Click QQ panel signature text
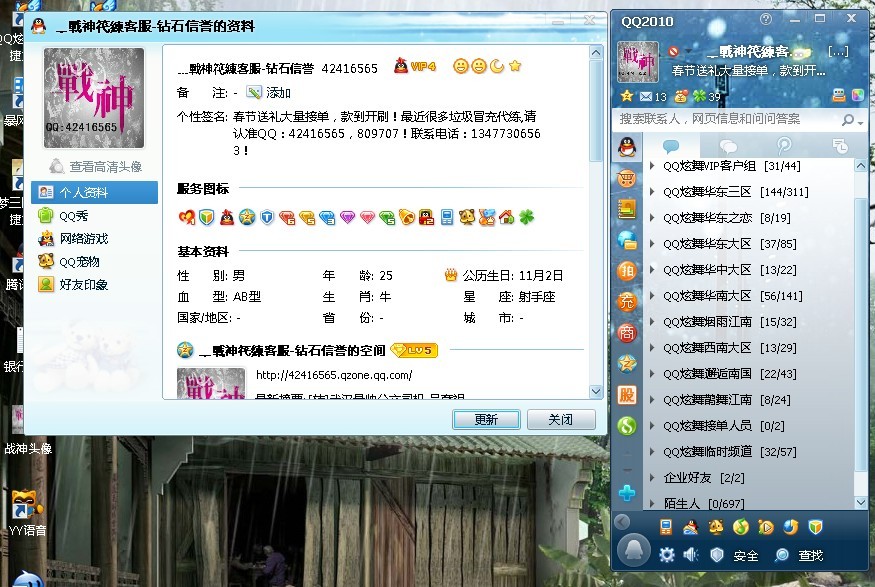The height and width of the screenshot is (587, 875). coord(748,71)
